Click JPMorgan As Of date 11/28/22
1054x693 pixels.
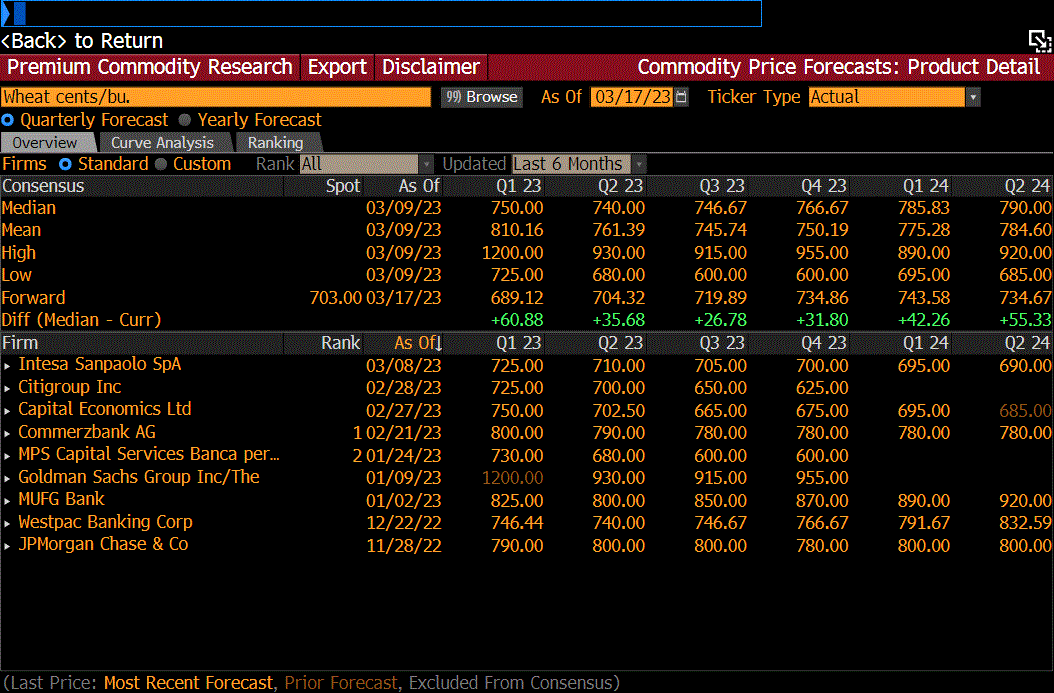click(x=403, y=545)
